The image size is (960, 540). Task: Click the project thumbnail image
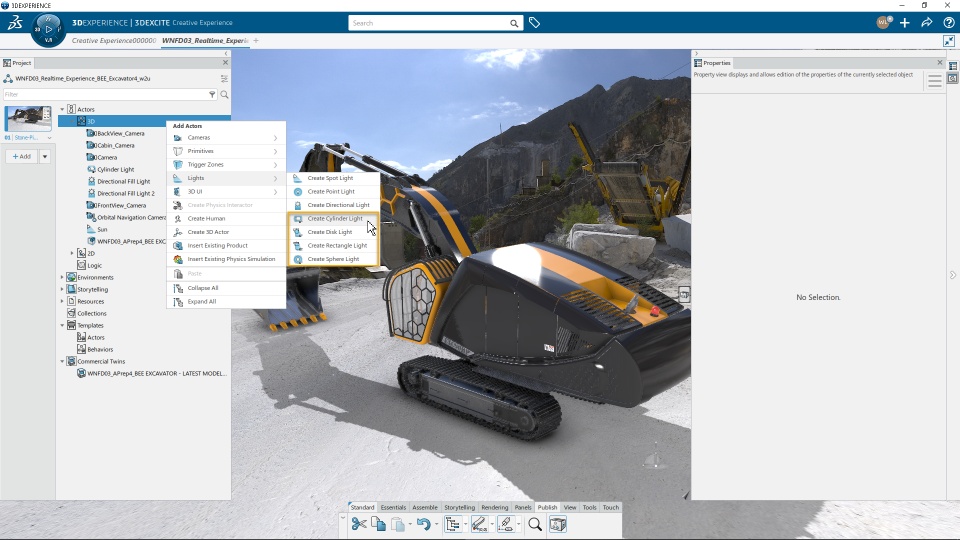pos(28,118)
